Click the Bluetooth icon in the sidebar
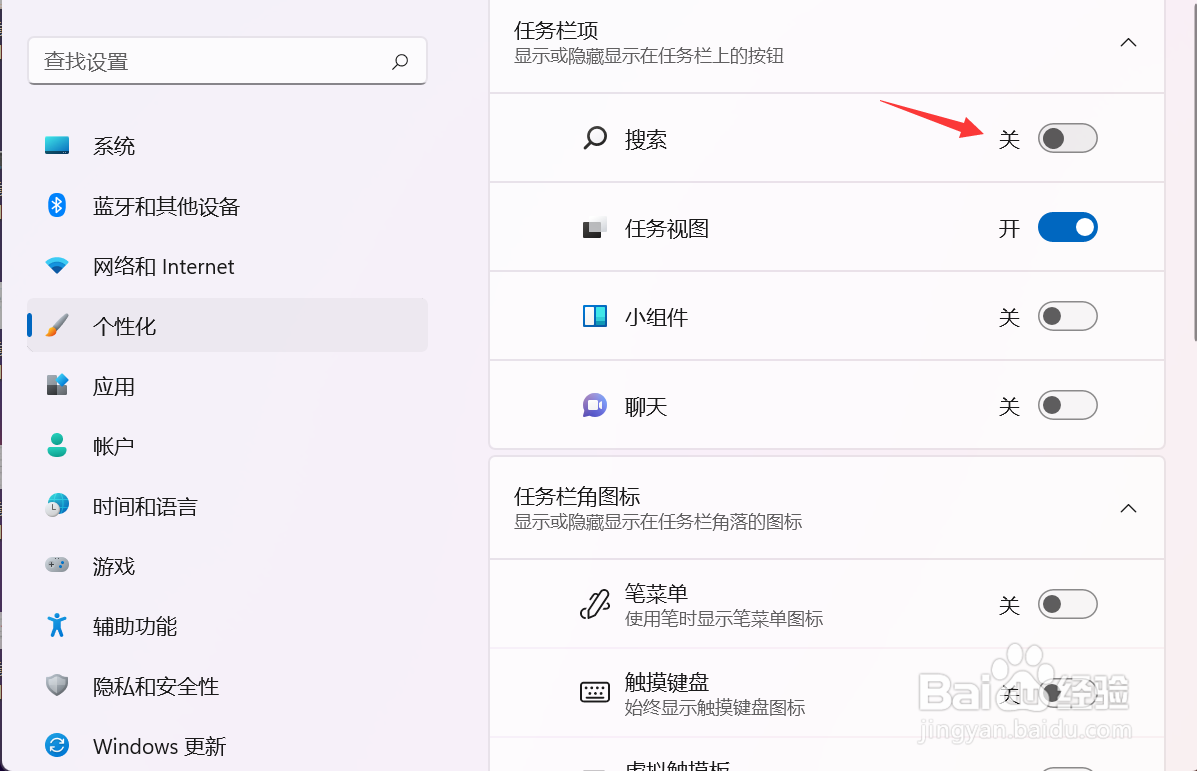The height and width of the screenshot is (771, 1197). point(57,205)
